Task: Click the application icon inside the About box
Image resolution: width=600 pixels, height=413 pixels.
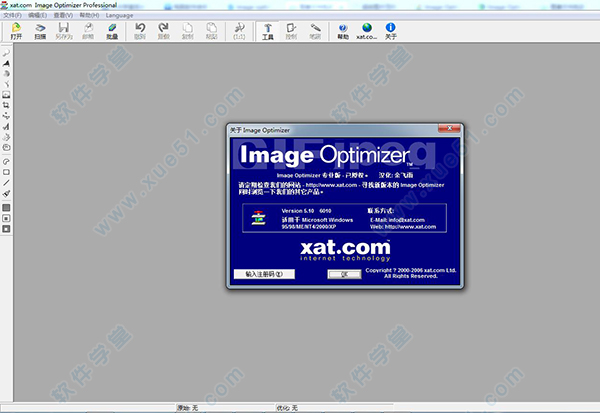Action: (x=258, y=218)
